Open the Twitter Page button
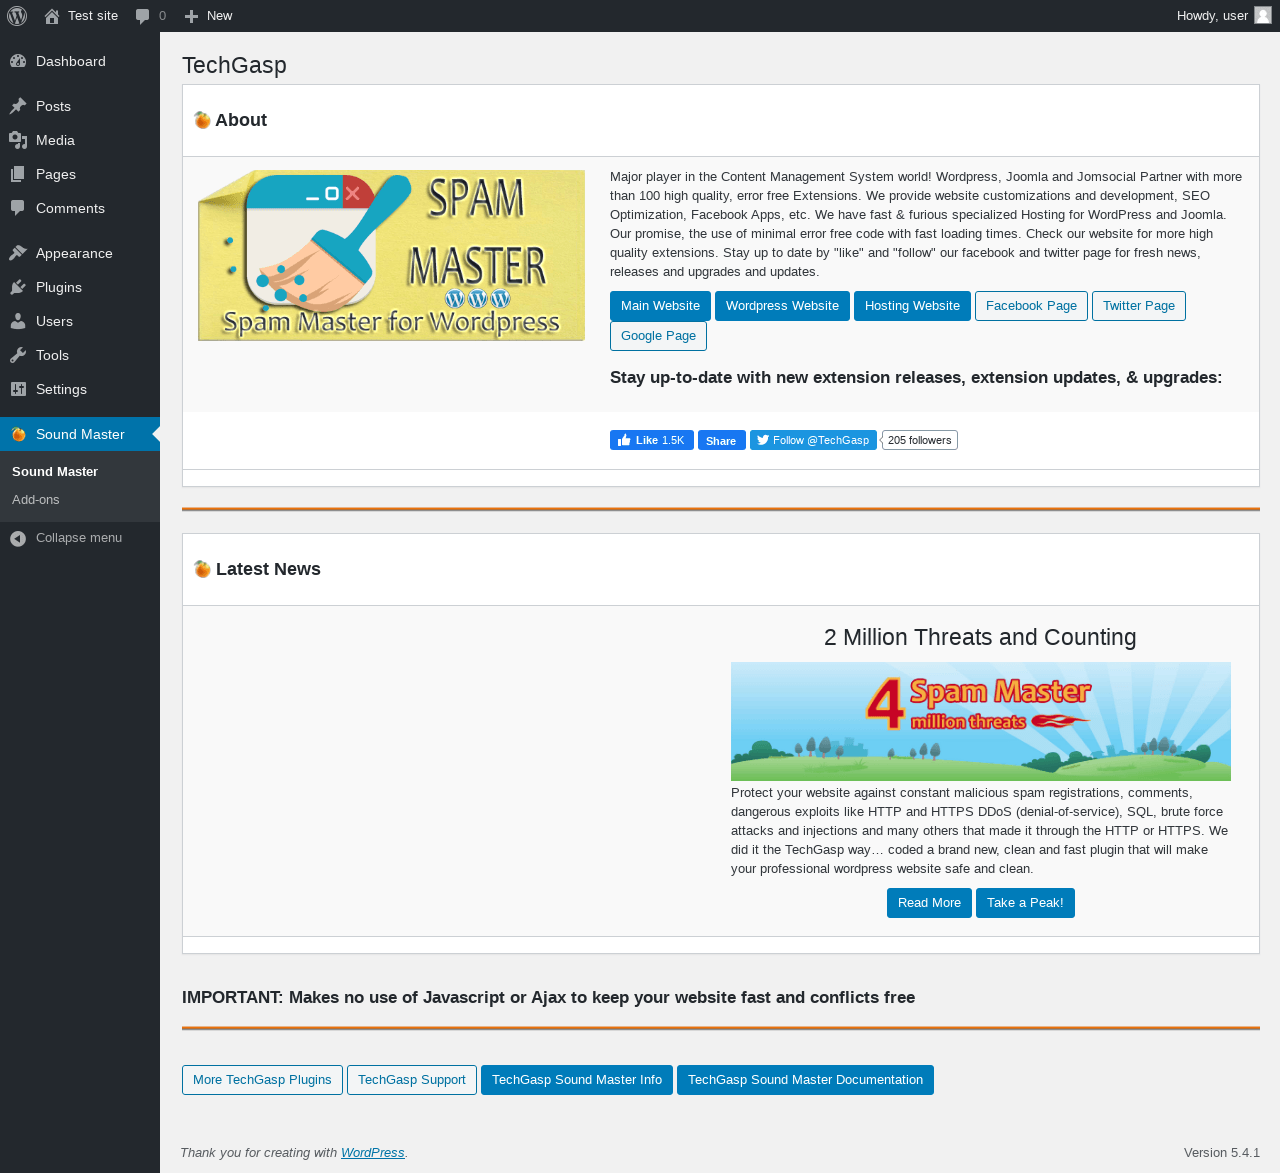This screenshot has width=1280, height=1173. coord(1139,306)
